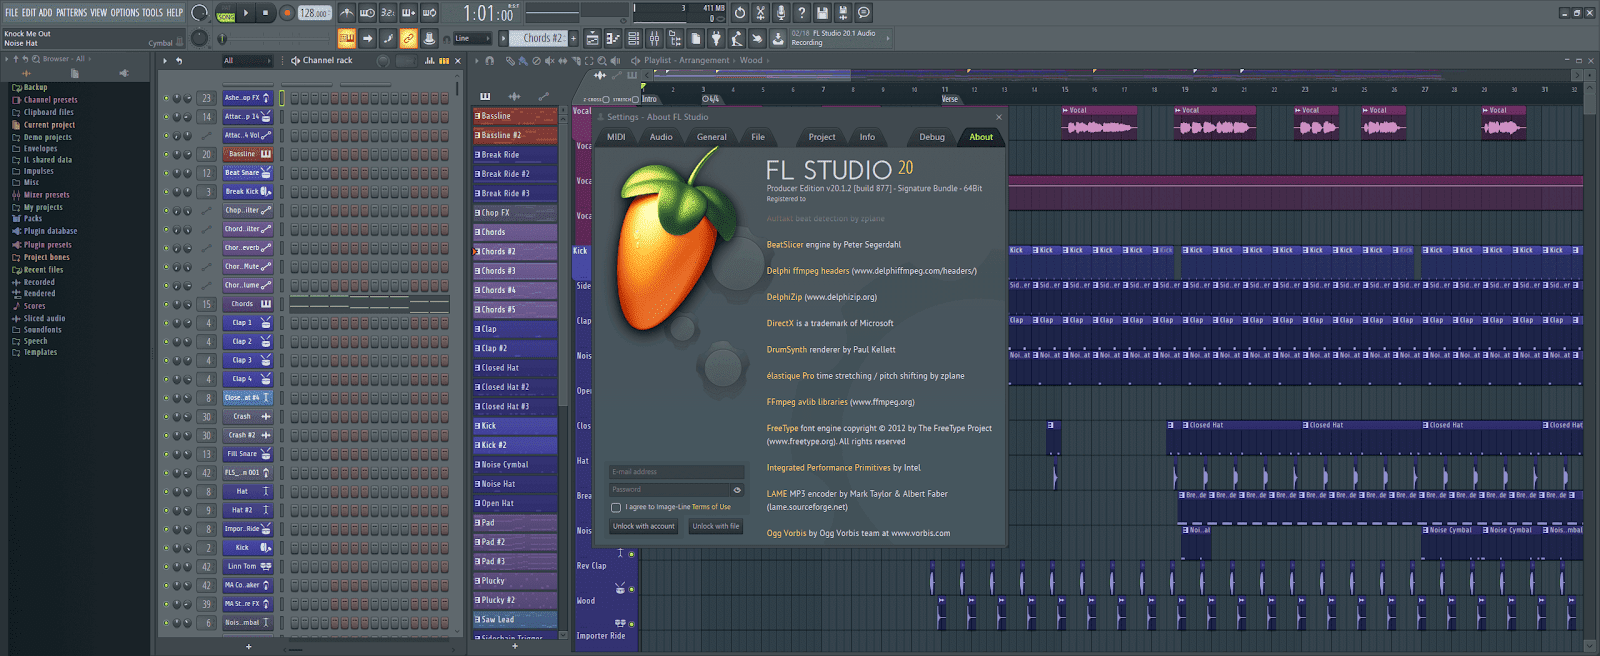Toggle channel rack graph editor icon
Viewport: 1600px width, 656px height.
click(429, 61)
